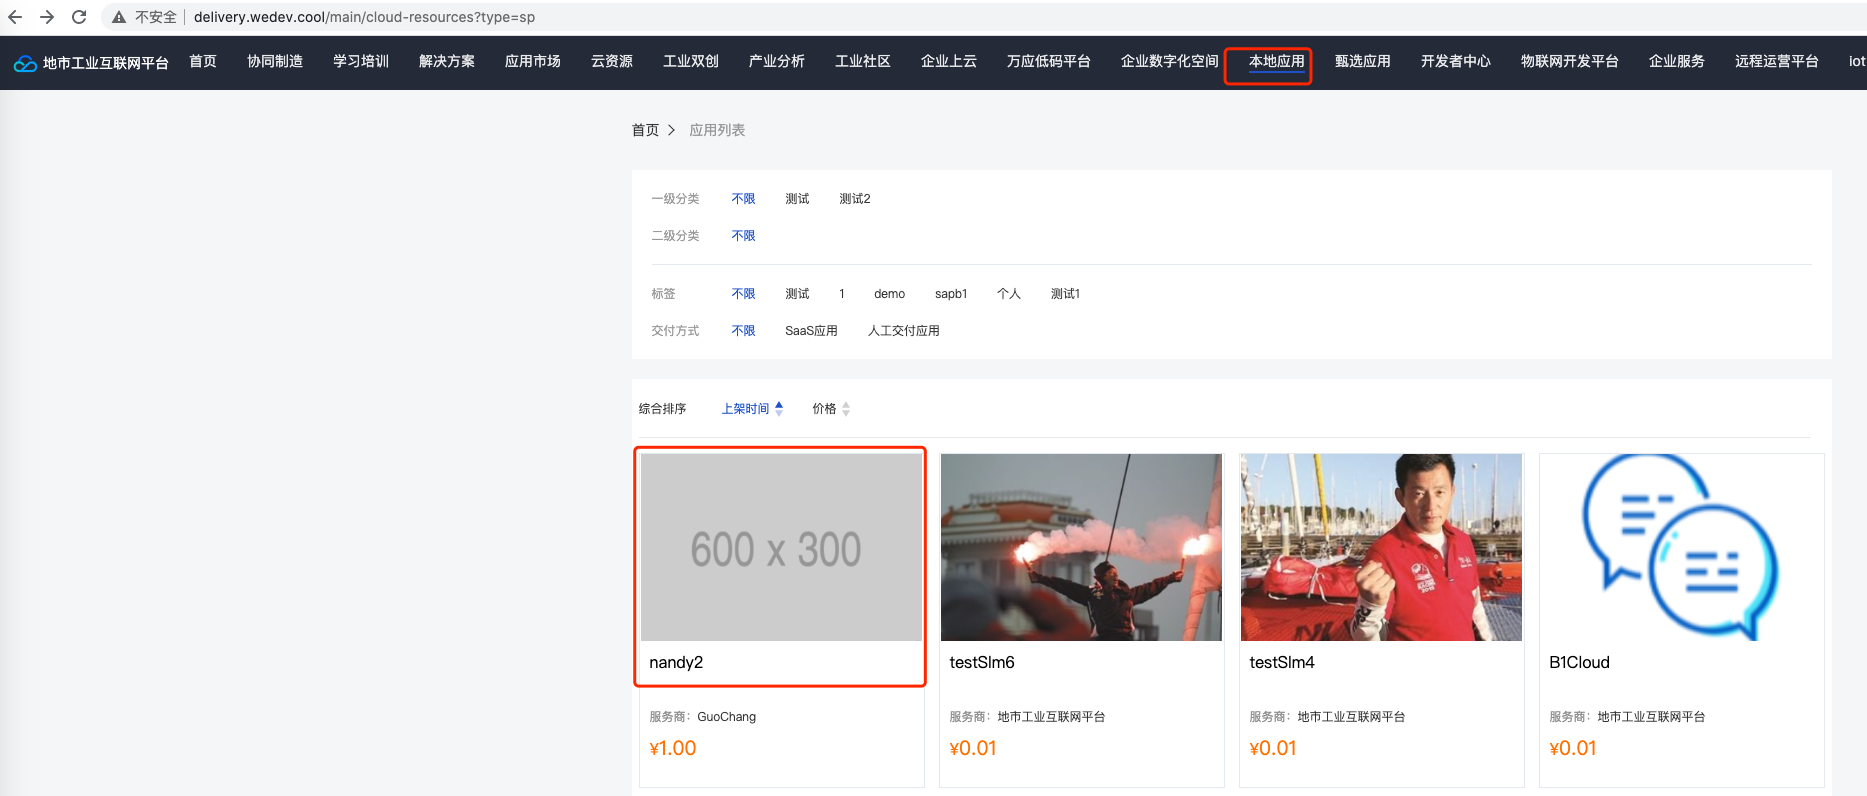The width and height of the screenshot is (1867, 796).
Task: Open 企业上云 navigation item
Action: 949,62
